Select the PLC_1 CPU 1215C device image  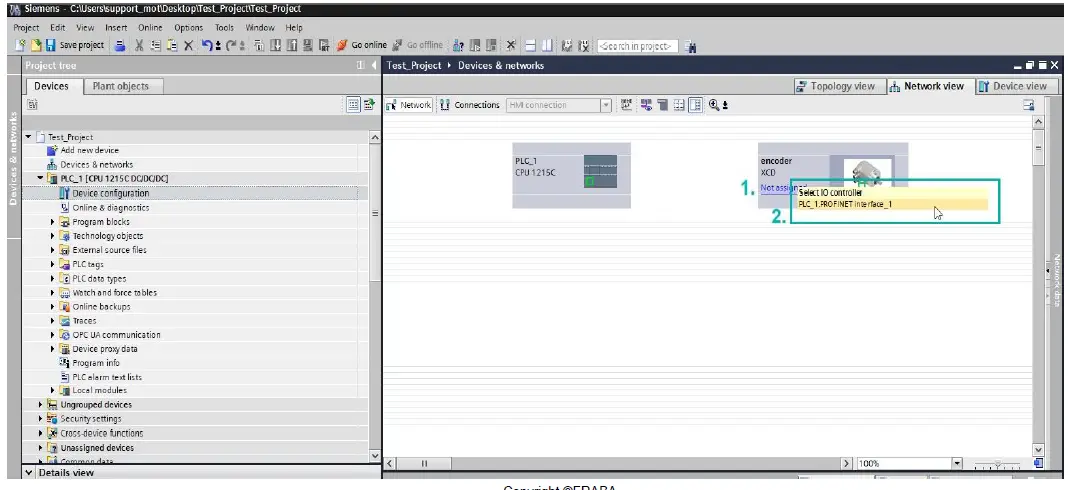click(x=601, y=171)
